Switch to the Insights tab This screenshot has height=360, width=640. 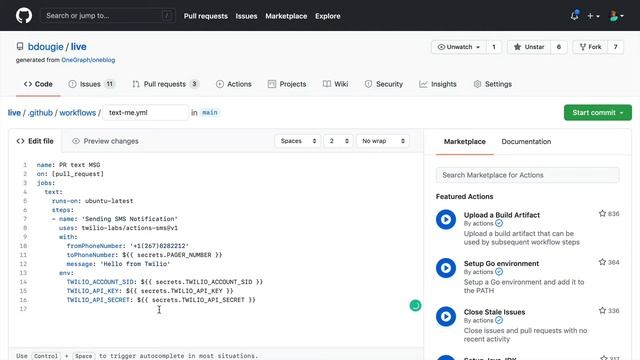pyautogui.click(x=438, y=84)
